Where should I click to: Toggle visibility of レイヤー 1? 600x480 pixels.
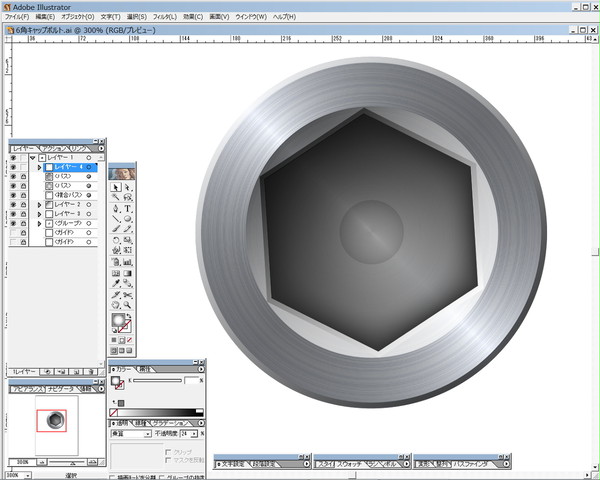click(13, 158)
